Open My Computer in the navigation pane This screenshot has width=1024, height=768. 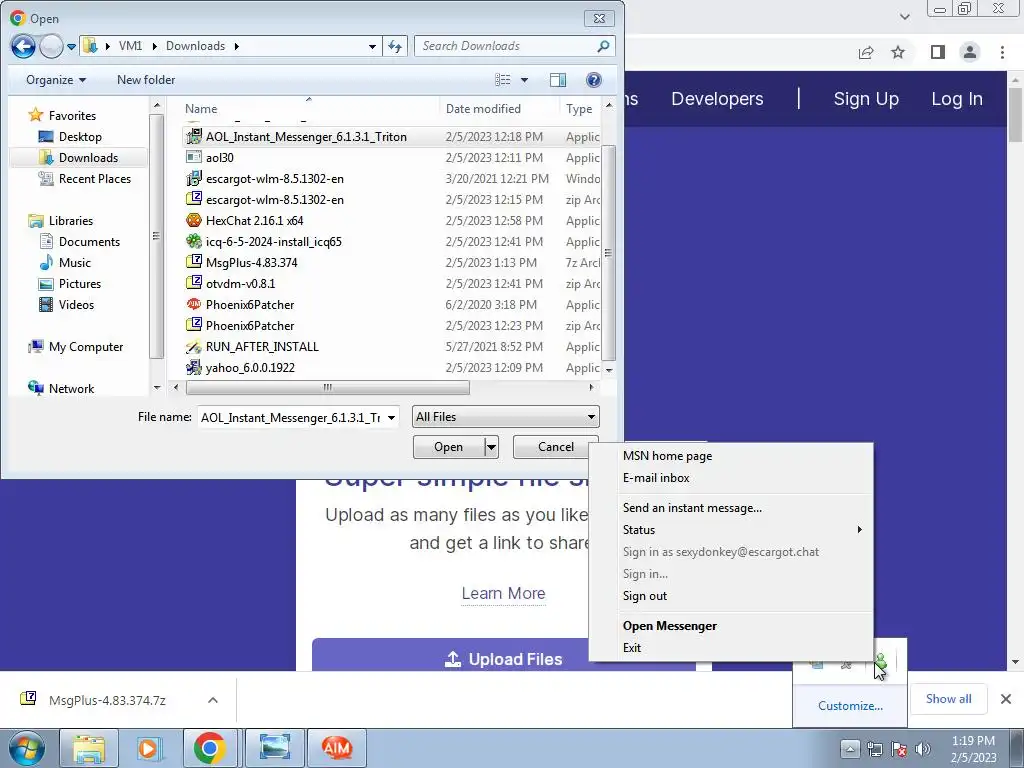86,347
